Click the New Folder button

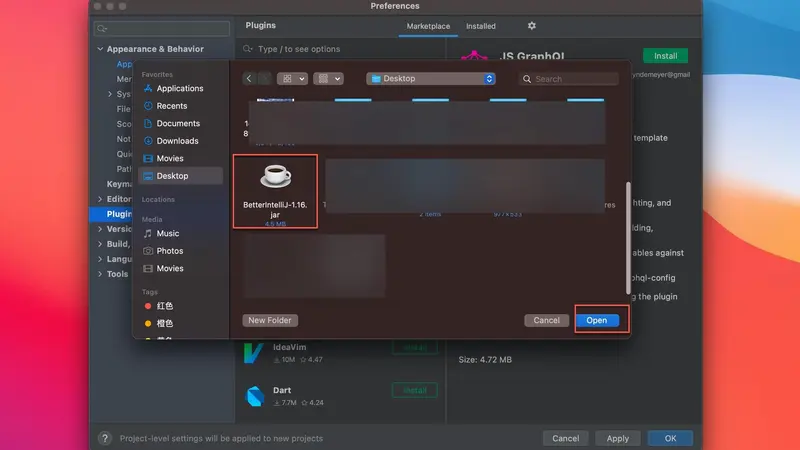point(270,320)
